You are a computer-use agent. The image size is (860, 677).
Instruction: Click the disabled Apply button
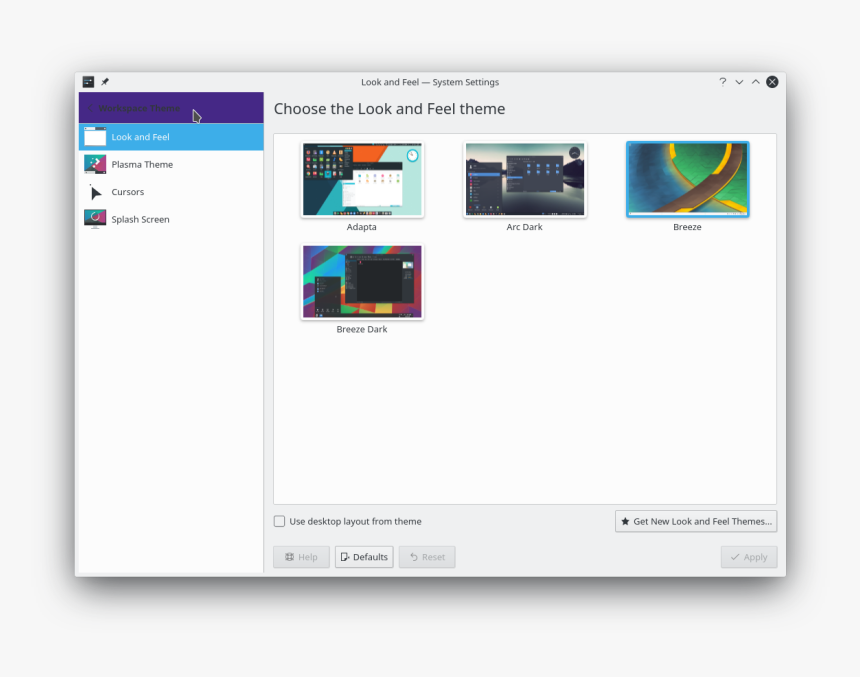748,557
